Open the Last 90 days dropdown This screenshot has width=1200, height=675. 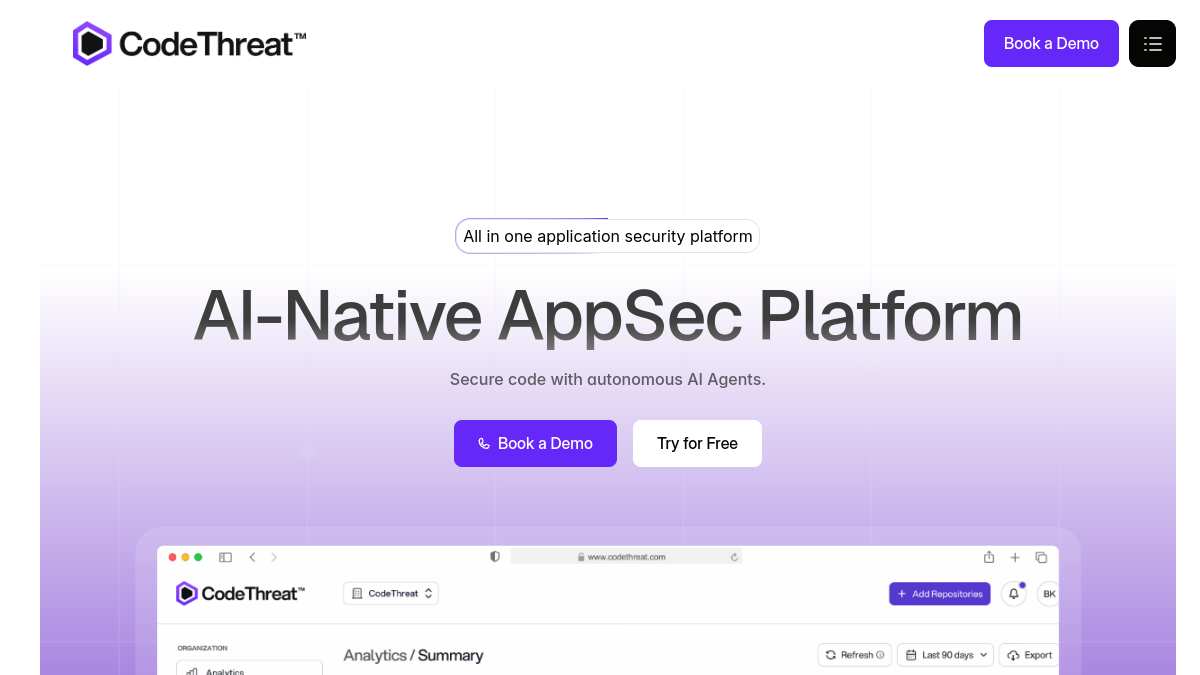pos(946,655)
